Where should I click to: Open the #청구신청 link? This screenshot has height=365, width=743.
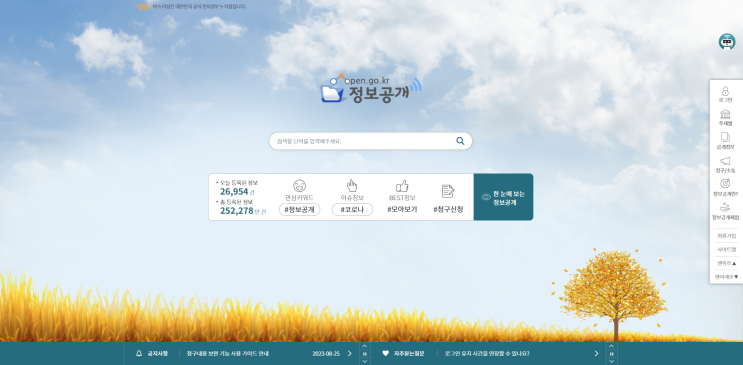point(448,210)
